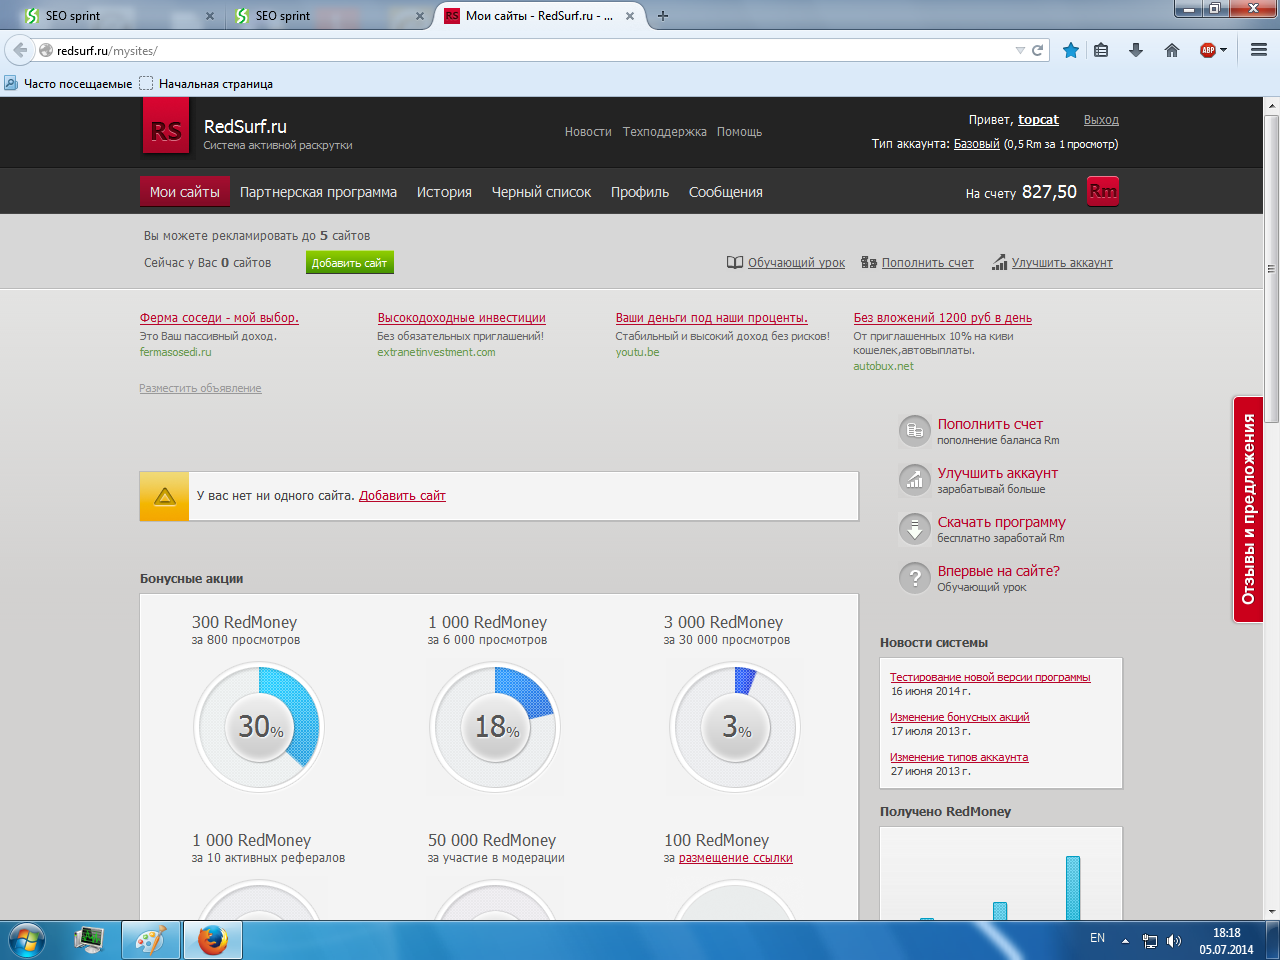Open ad Высокодоходные инвестиции
Image resolution: width=1280 pixels, height=960 pixels.
pos(461,318)
